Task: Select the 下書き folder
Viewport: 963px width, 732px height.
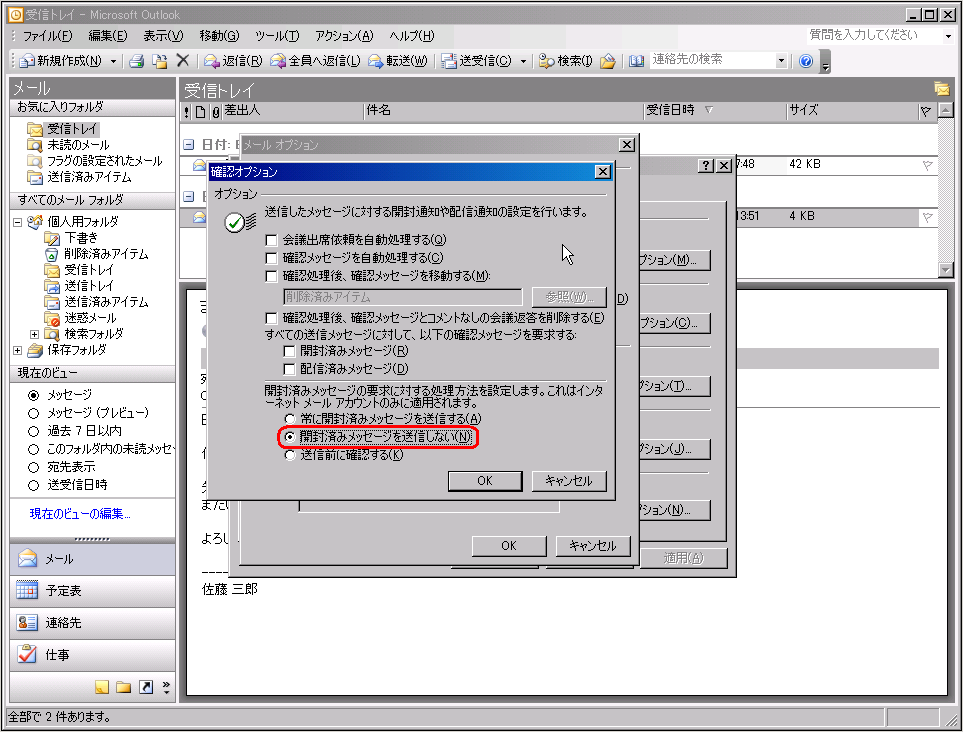Action: tap(71, 238)
